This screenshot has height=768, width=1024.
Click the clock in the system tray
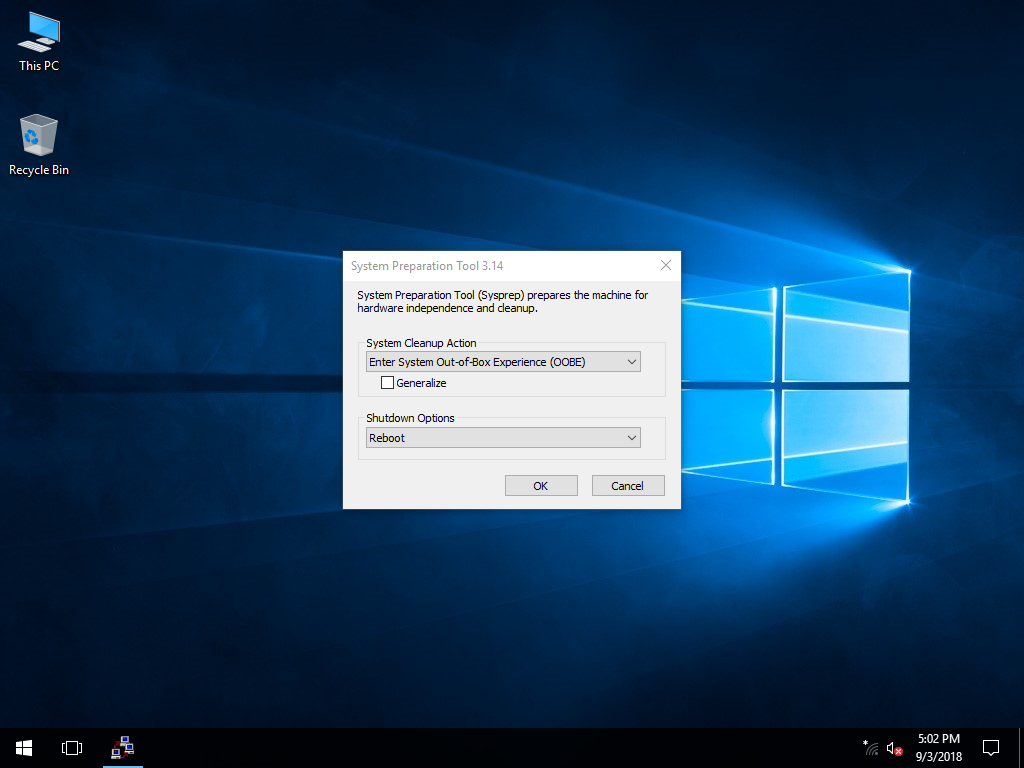[x=936, y=740]
